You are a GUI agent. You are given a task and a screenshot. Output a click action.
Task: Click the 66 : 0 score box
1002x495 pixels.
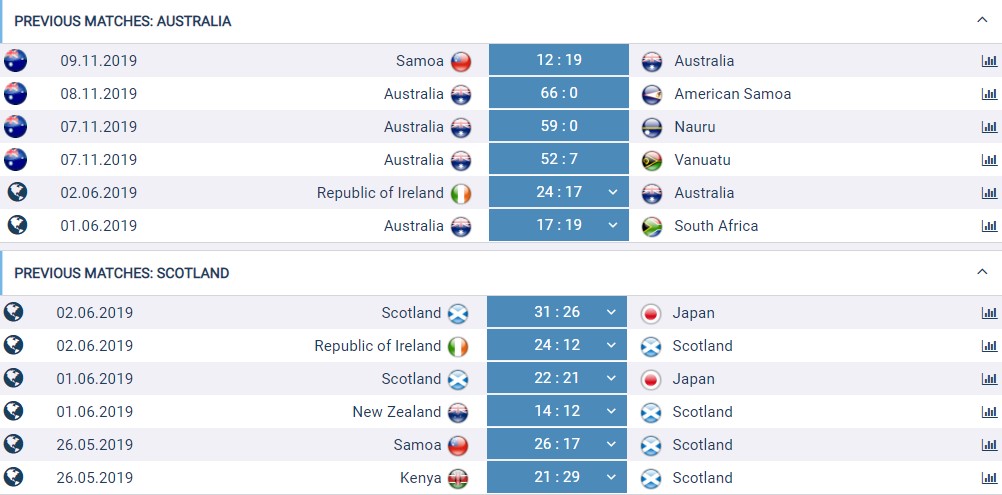click(x=559, y=93)
